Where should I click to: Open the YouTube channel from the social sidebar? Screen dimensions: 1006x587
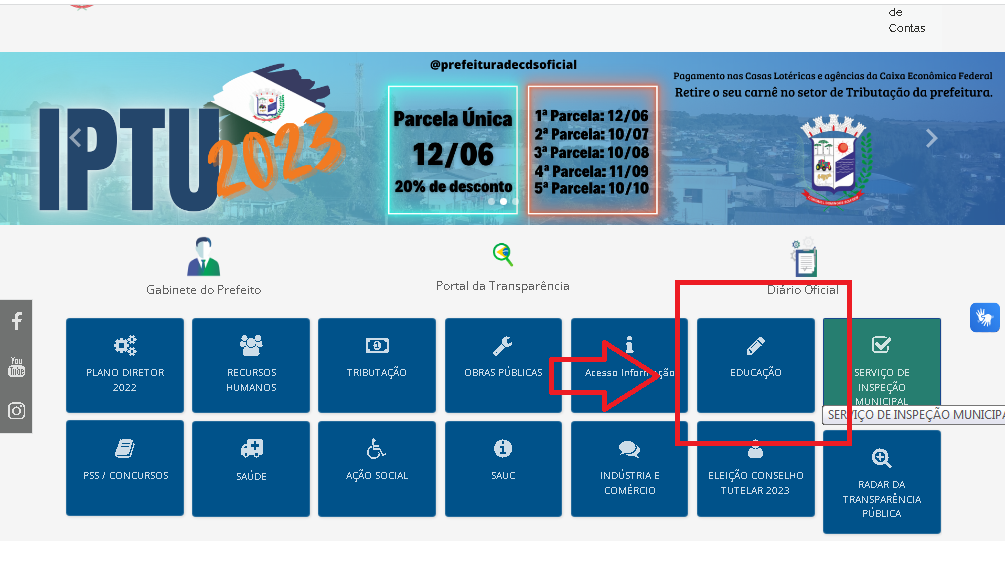coord(16,366)
